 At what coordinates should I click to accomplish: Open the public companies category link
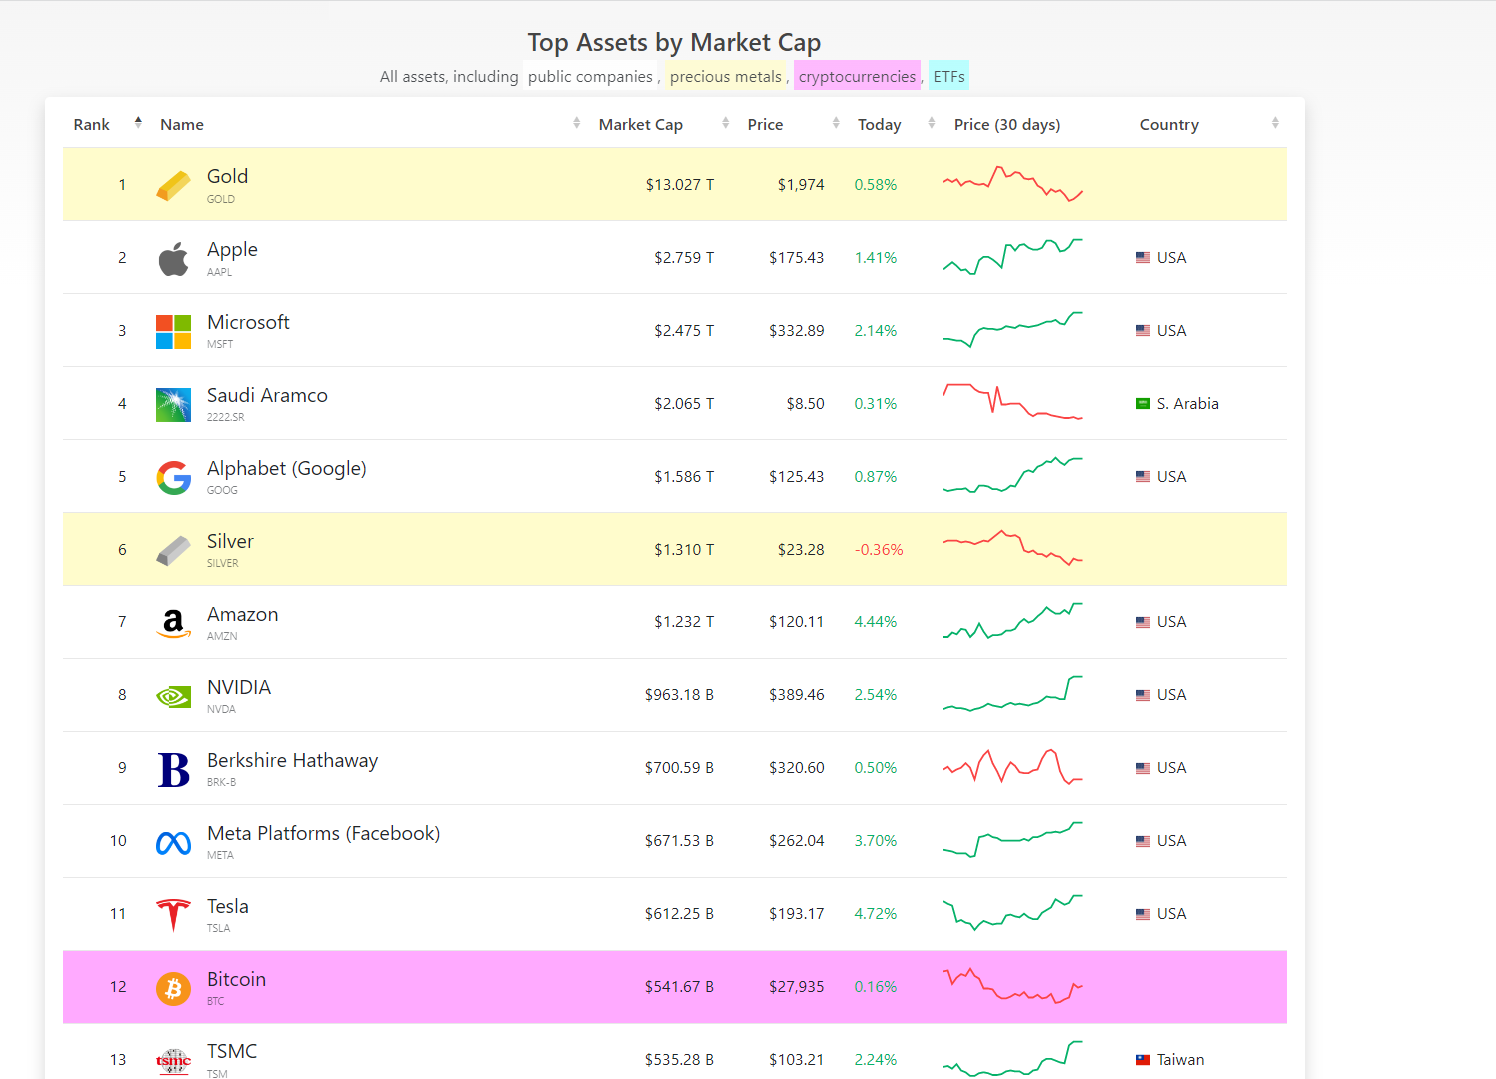(x=590, y=76)
